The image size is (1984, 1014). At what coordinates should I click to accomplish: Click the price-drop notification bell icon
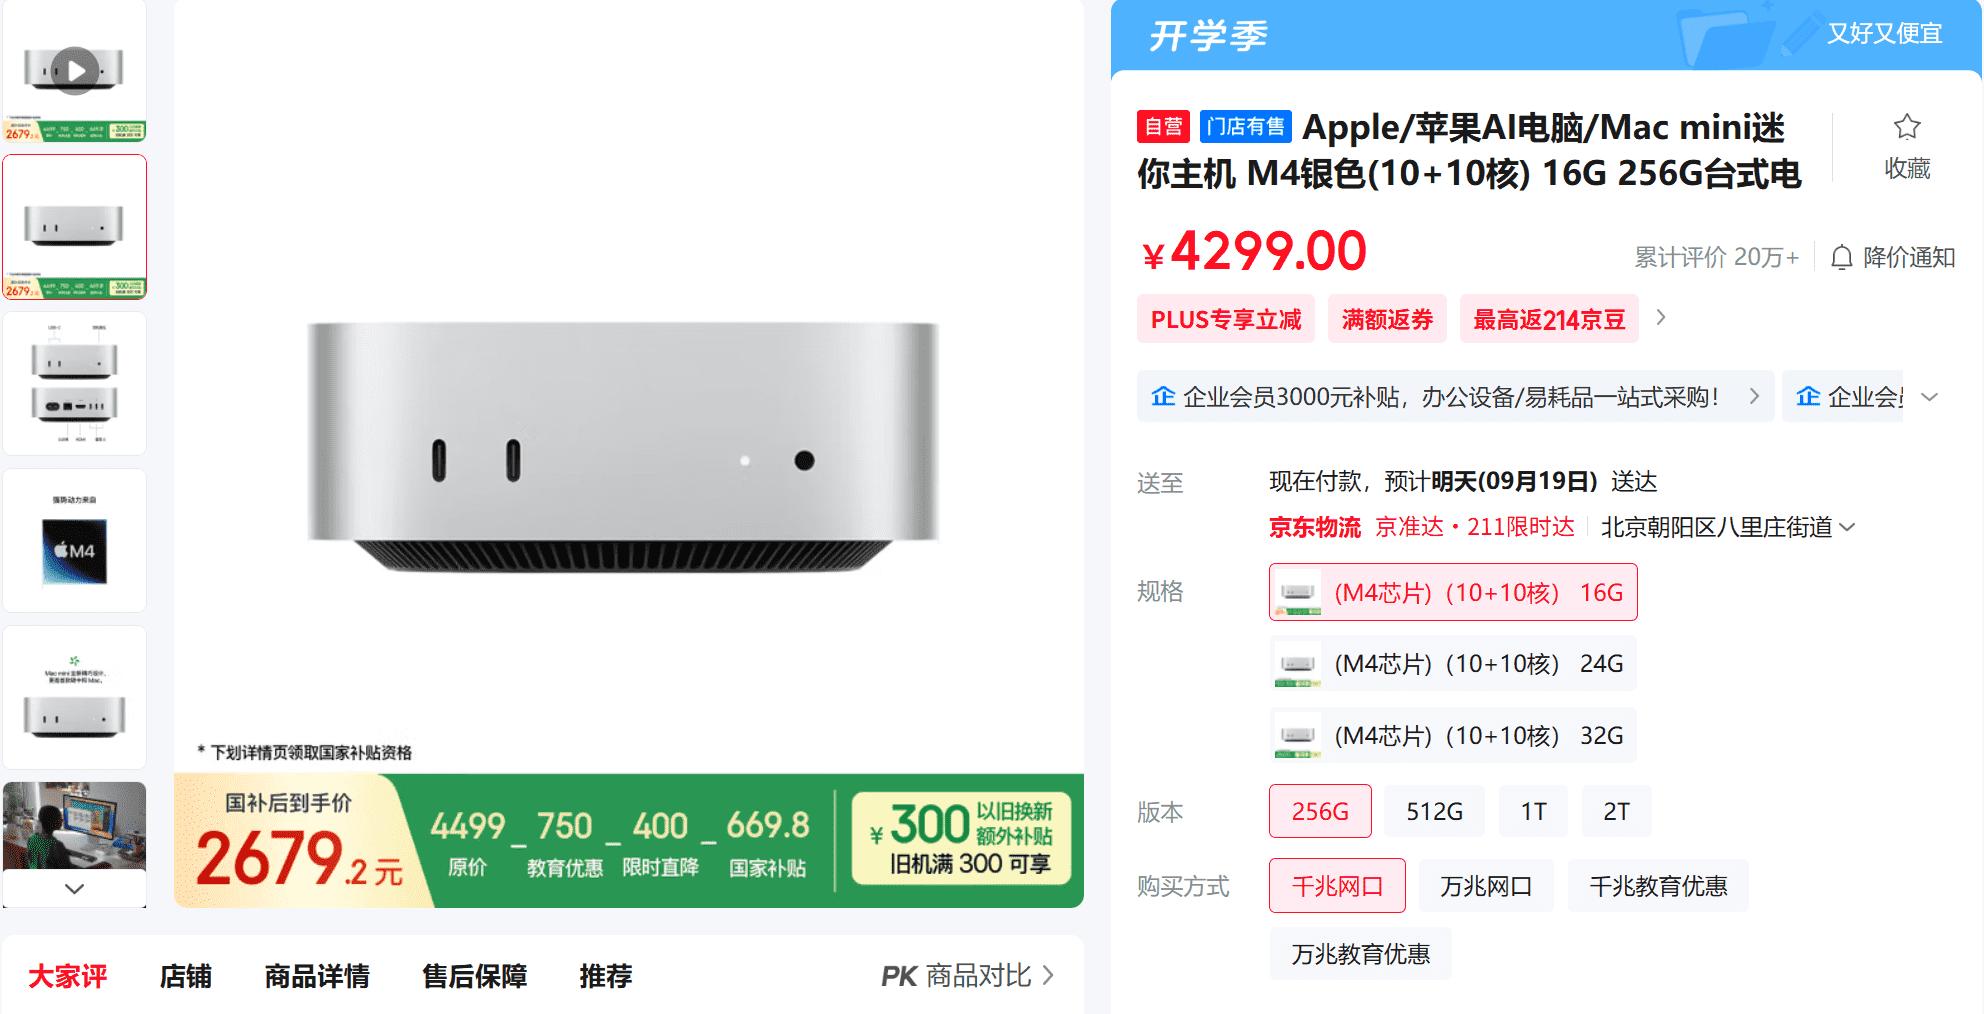[1841, 258]
